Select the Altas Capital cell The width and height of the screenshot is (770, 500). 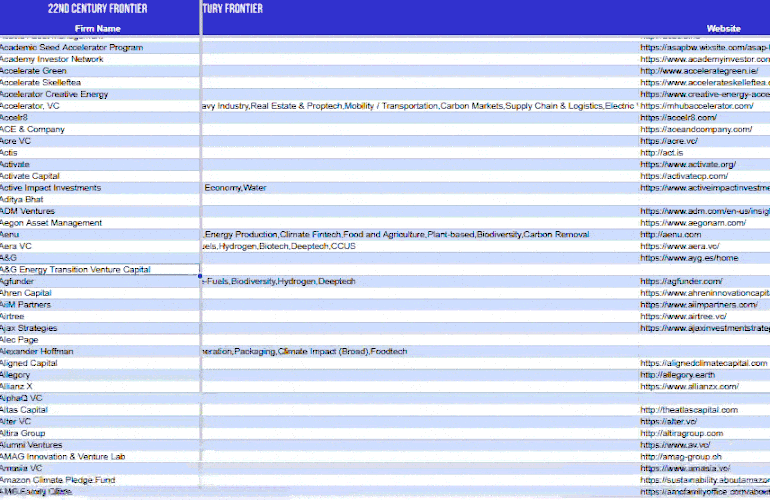coord(100,410)
